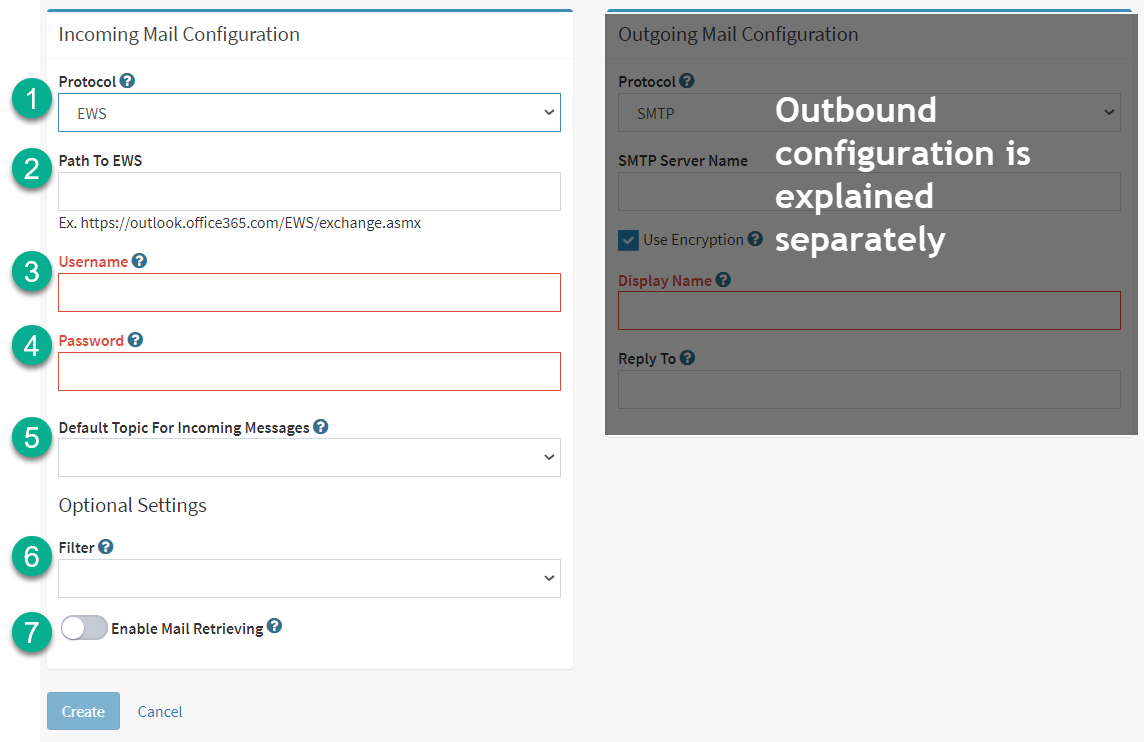Click help icon next to Display Name
This screenshot has width=1144, height=742.
pyautogui.click(x=723, y=279)
